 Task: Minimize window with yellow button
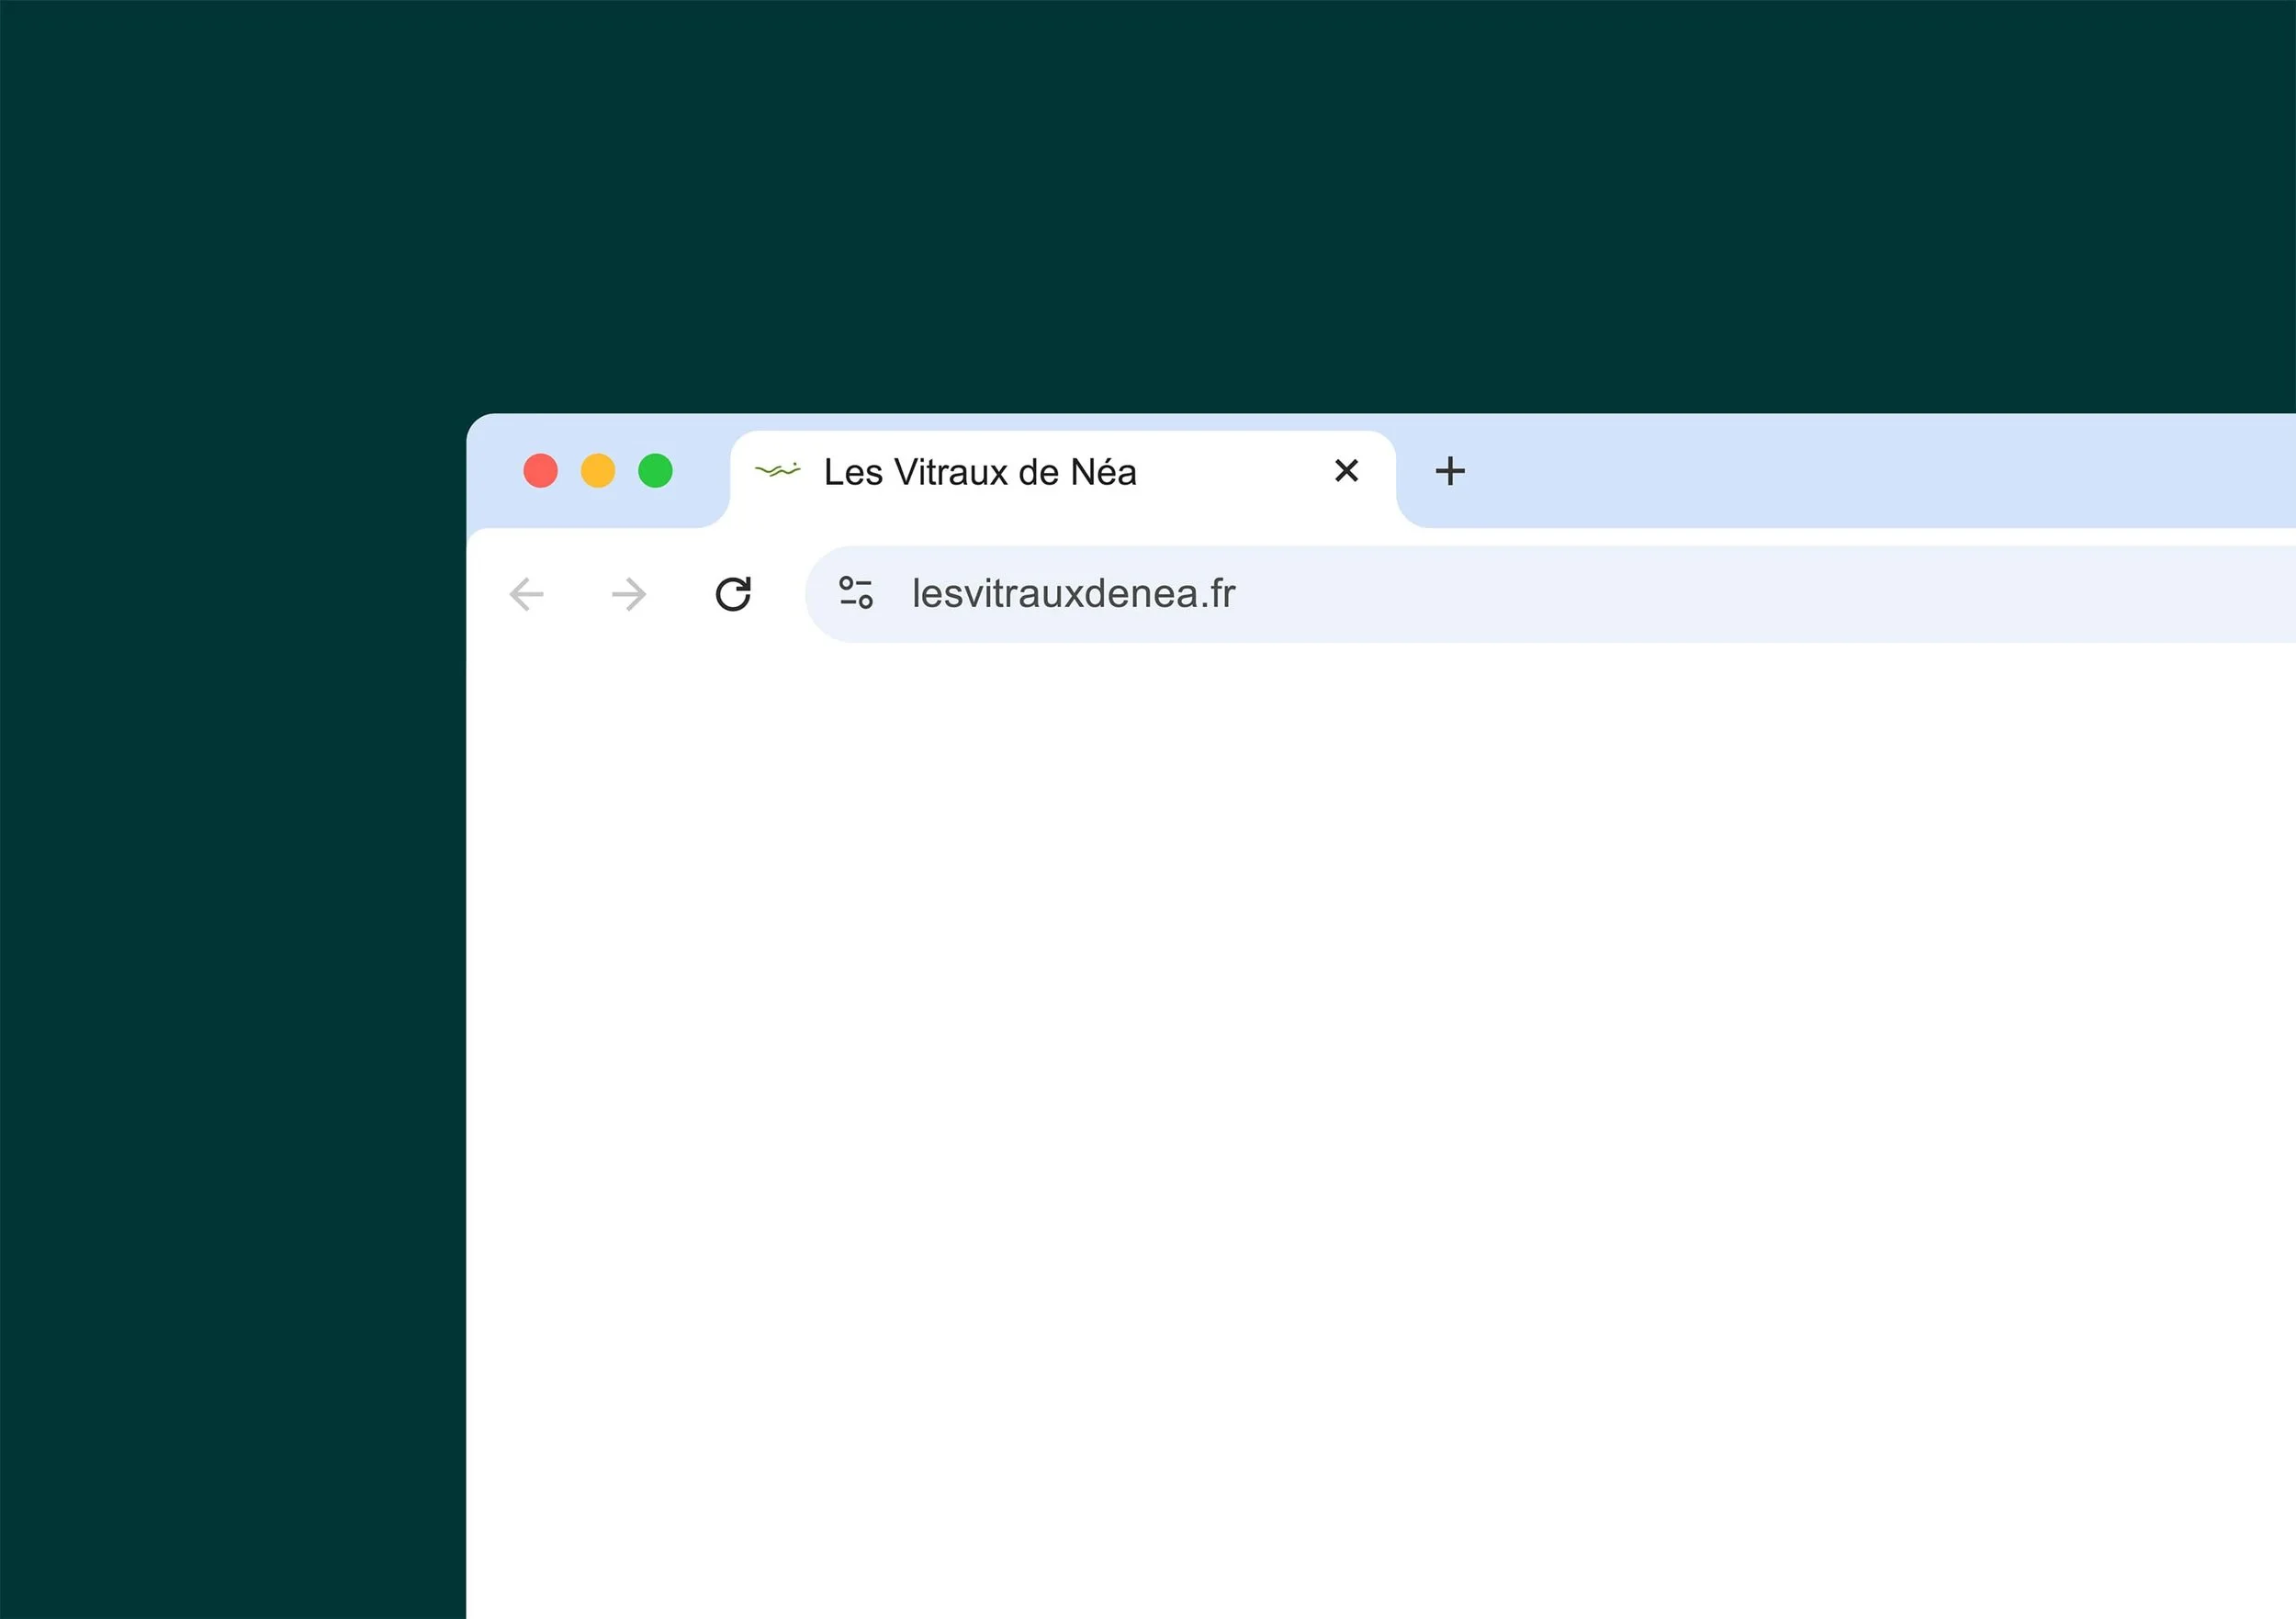598,471
